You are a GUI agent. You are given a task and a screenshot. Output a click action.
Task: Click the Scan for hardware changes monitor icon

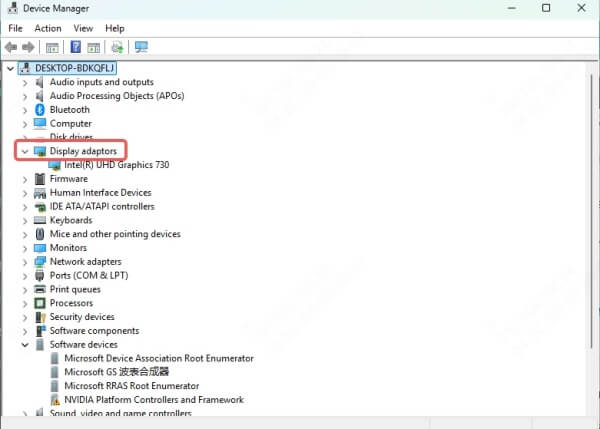click(141, 47)
